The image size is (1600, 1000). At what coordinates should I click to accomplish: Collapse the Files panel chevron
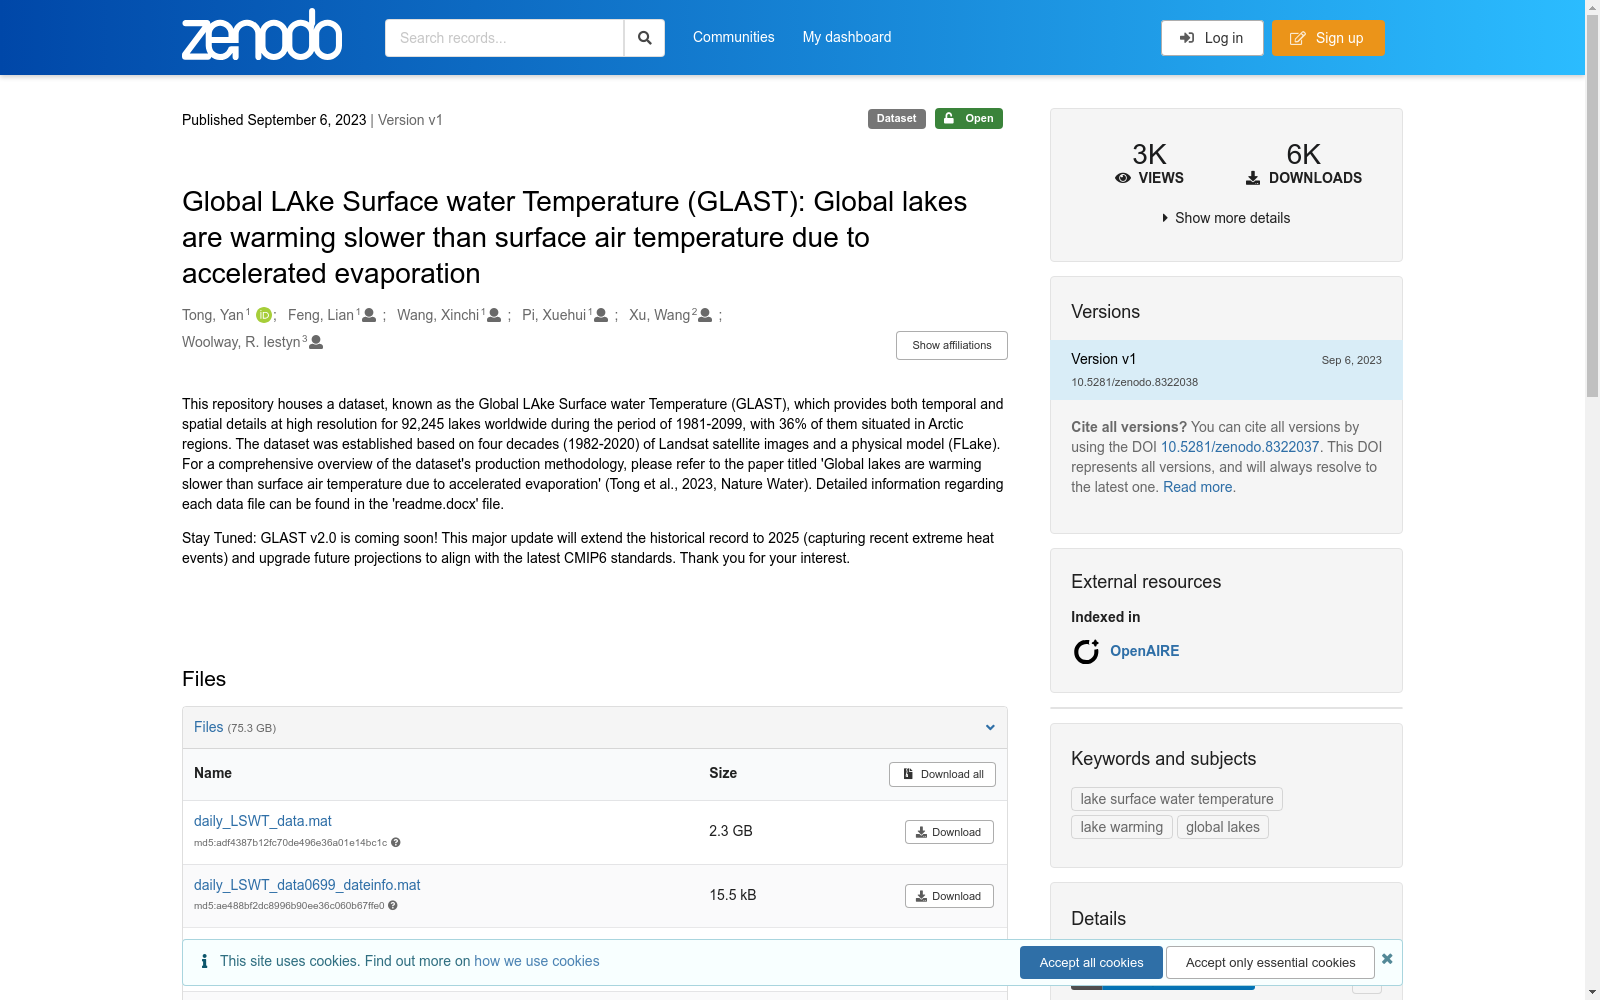point(990,728)
